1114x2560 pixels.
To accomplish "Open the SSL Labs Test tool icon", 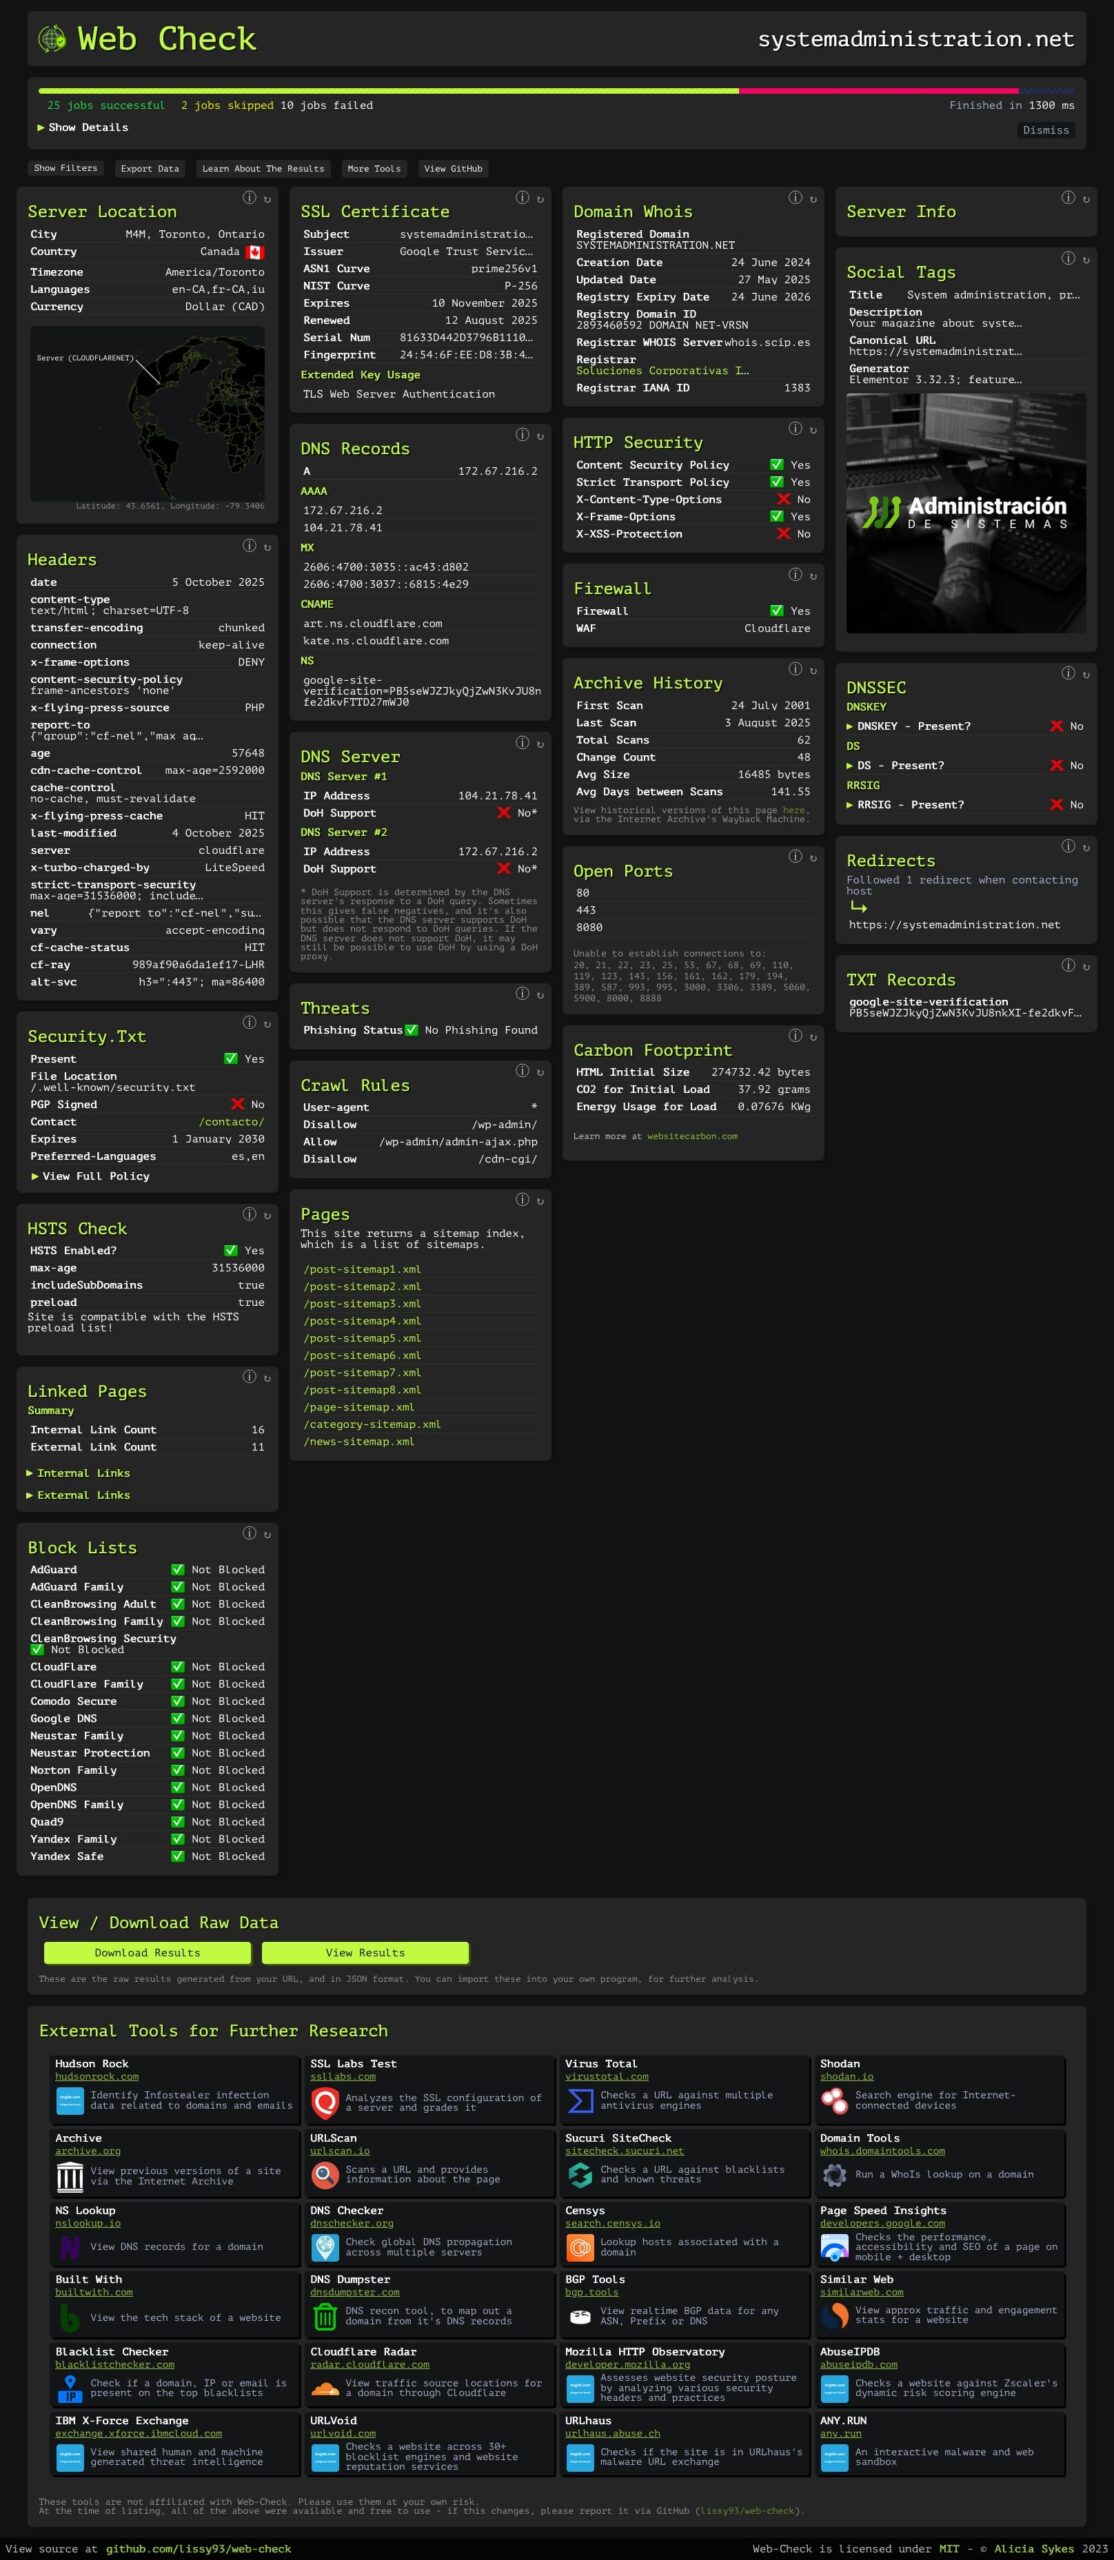I will coord(325,2103).
